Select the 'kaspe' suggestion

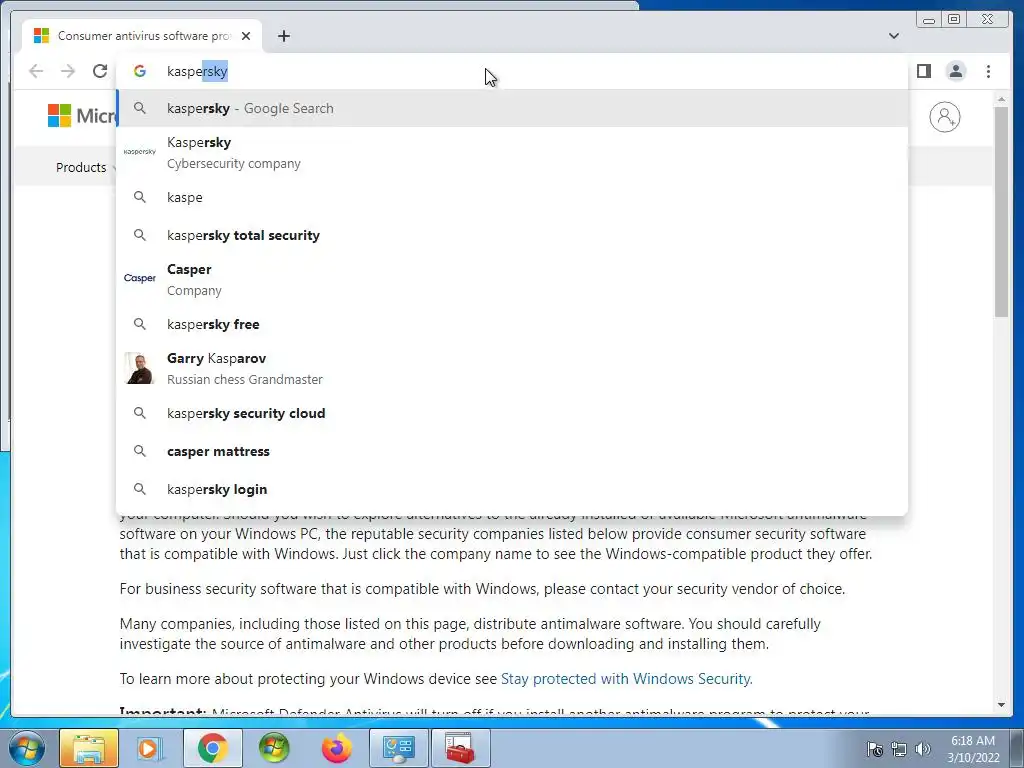coord(512,197)
